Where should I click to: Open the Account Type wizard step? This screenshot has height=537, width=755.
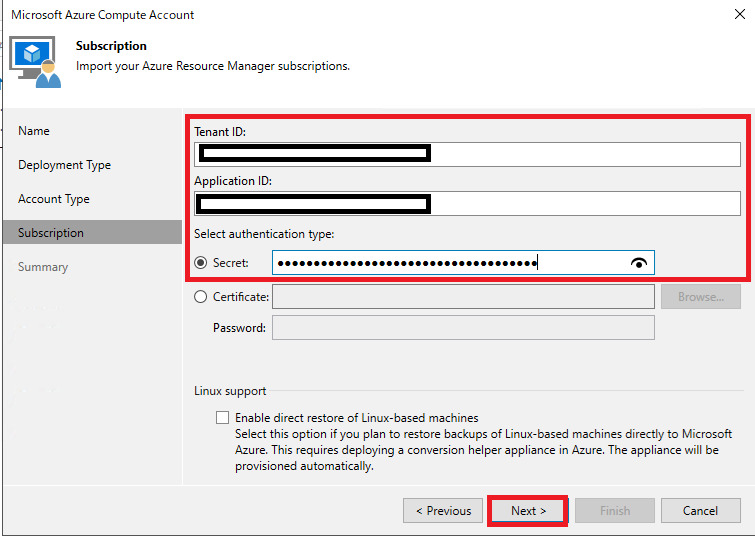click(54, 199)
